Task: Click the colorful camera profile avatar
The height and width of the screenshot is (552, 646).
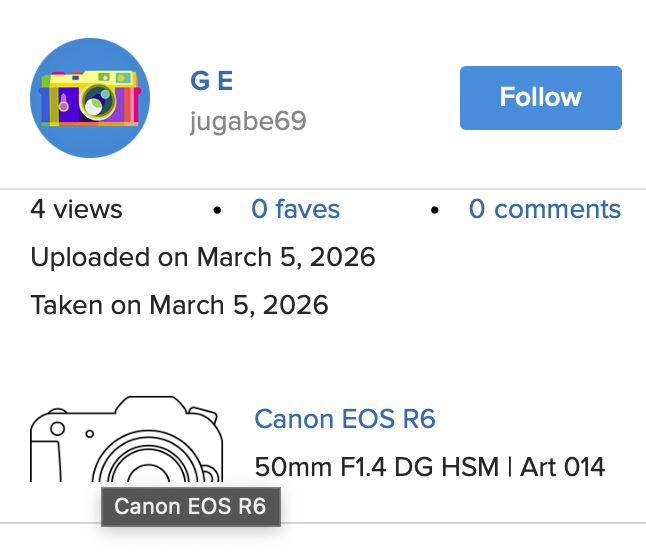Action: point(90,98)
